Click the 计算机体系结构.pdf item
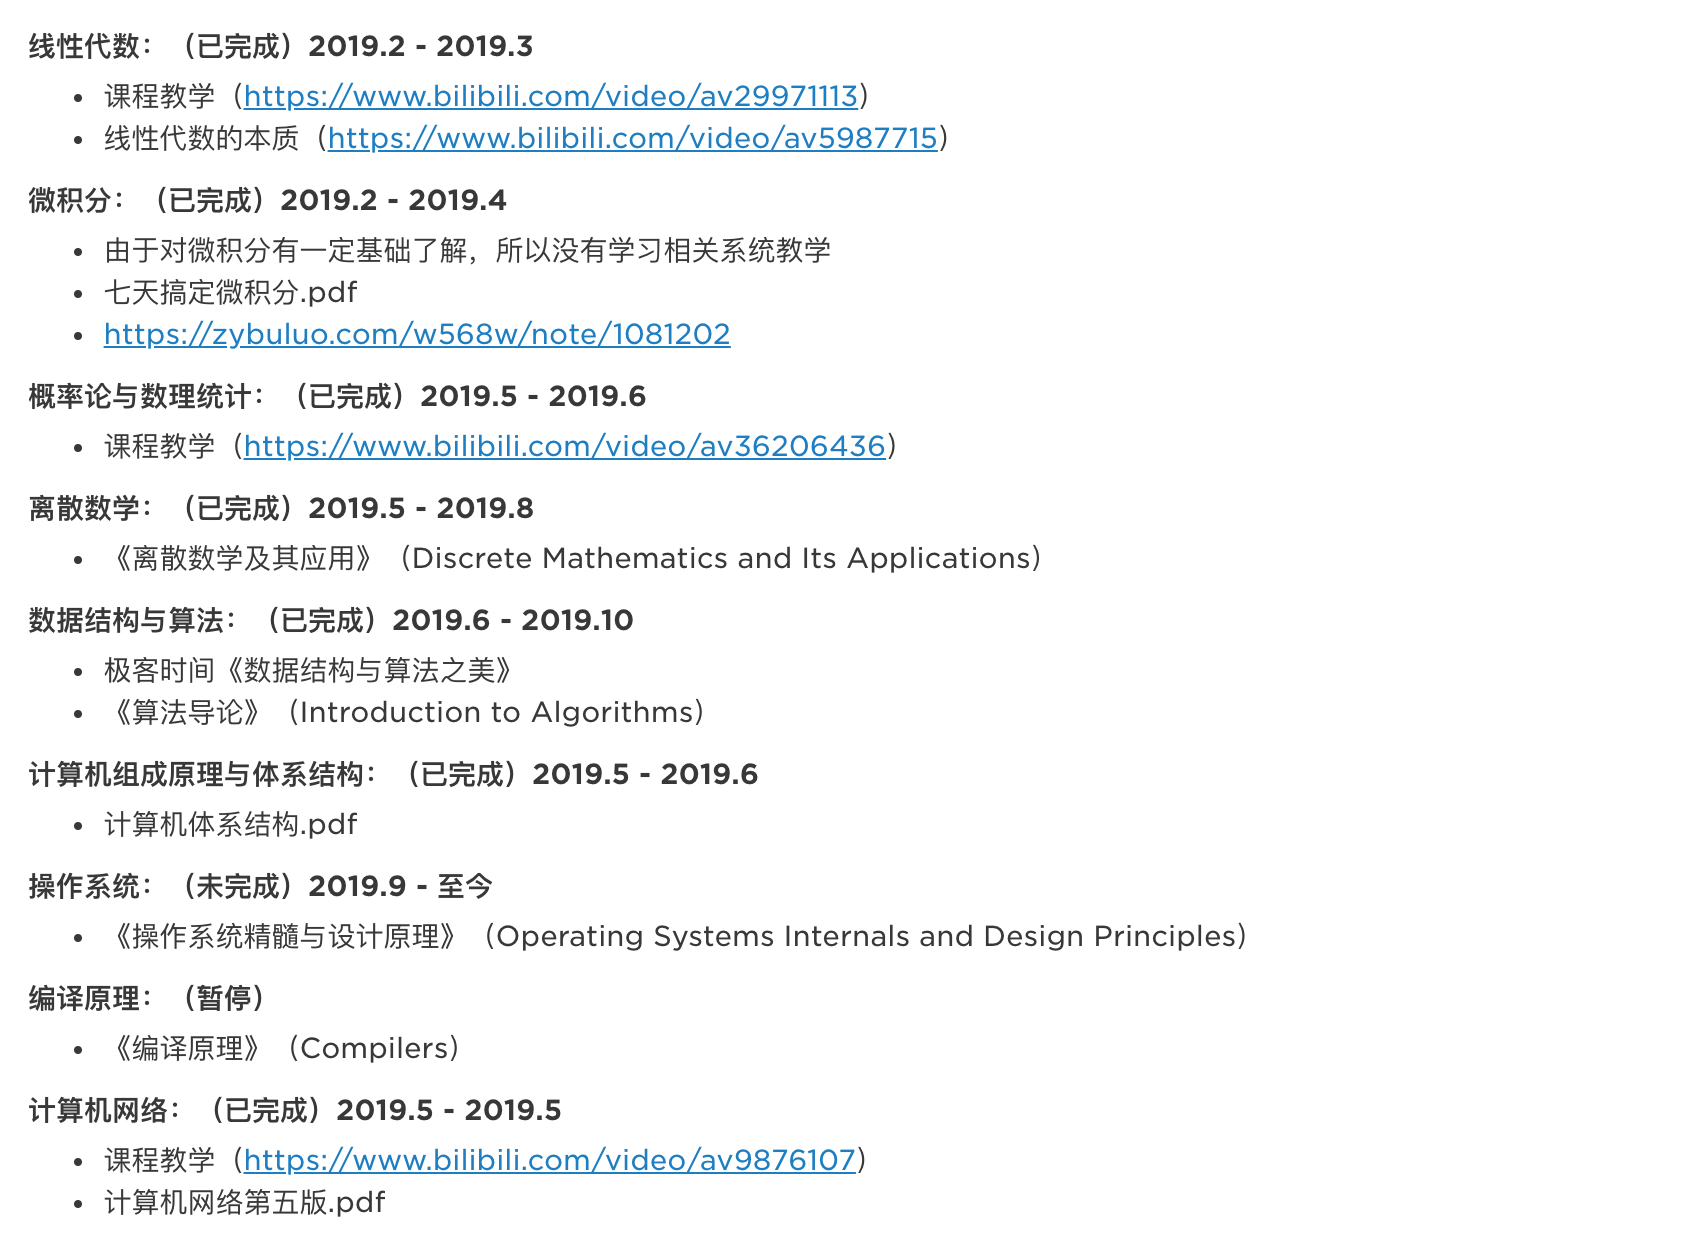Viewport: 1698px width, 1234px height. [x=231, y=824]
